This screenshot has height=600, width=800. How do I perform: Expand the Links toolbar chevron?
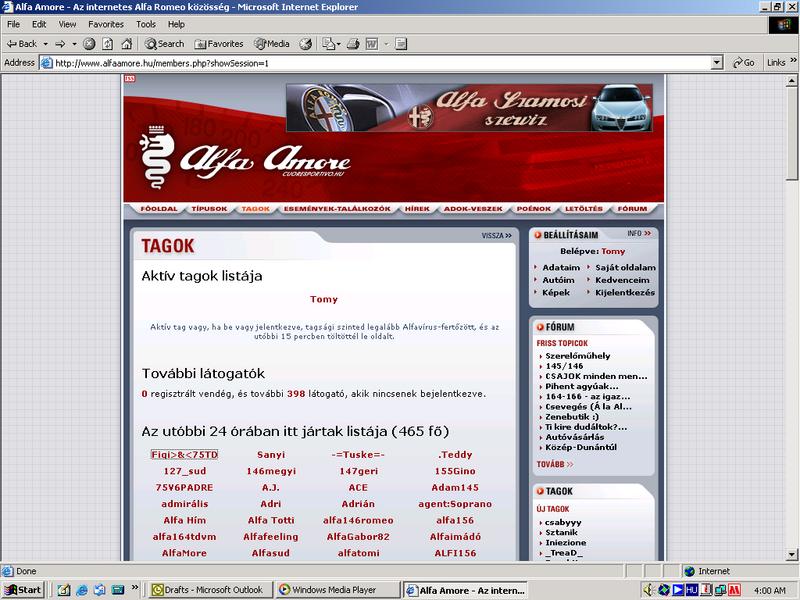coord(793,60)
